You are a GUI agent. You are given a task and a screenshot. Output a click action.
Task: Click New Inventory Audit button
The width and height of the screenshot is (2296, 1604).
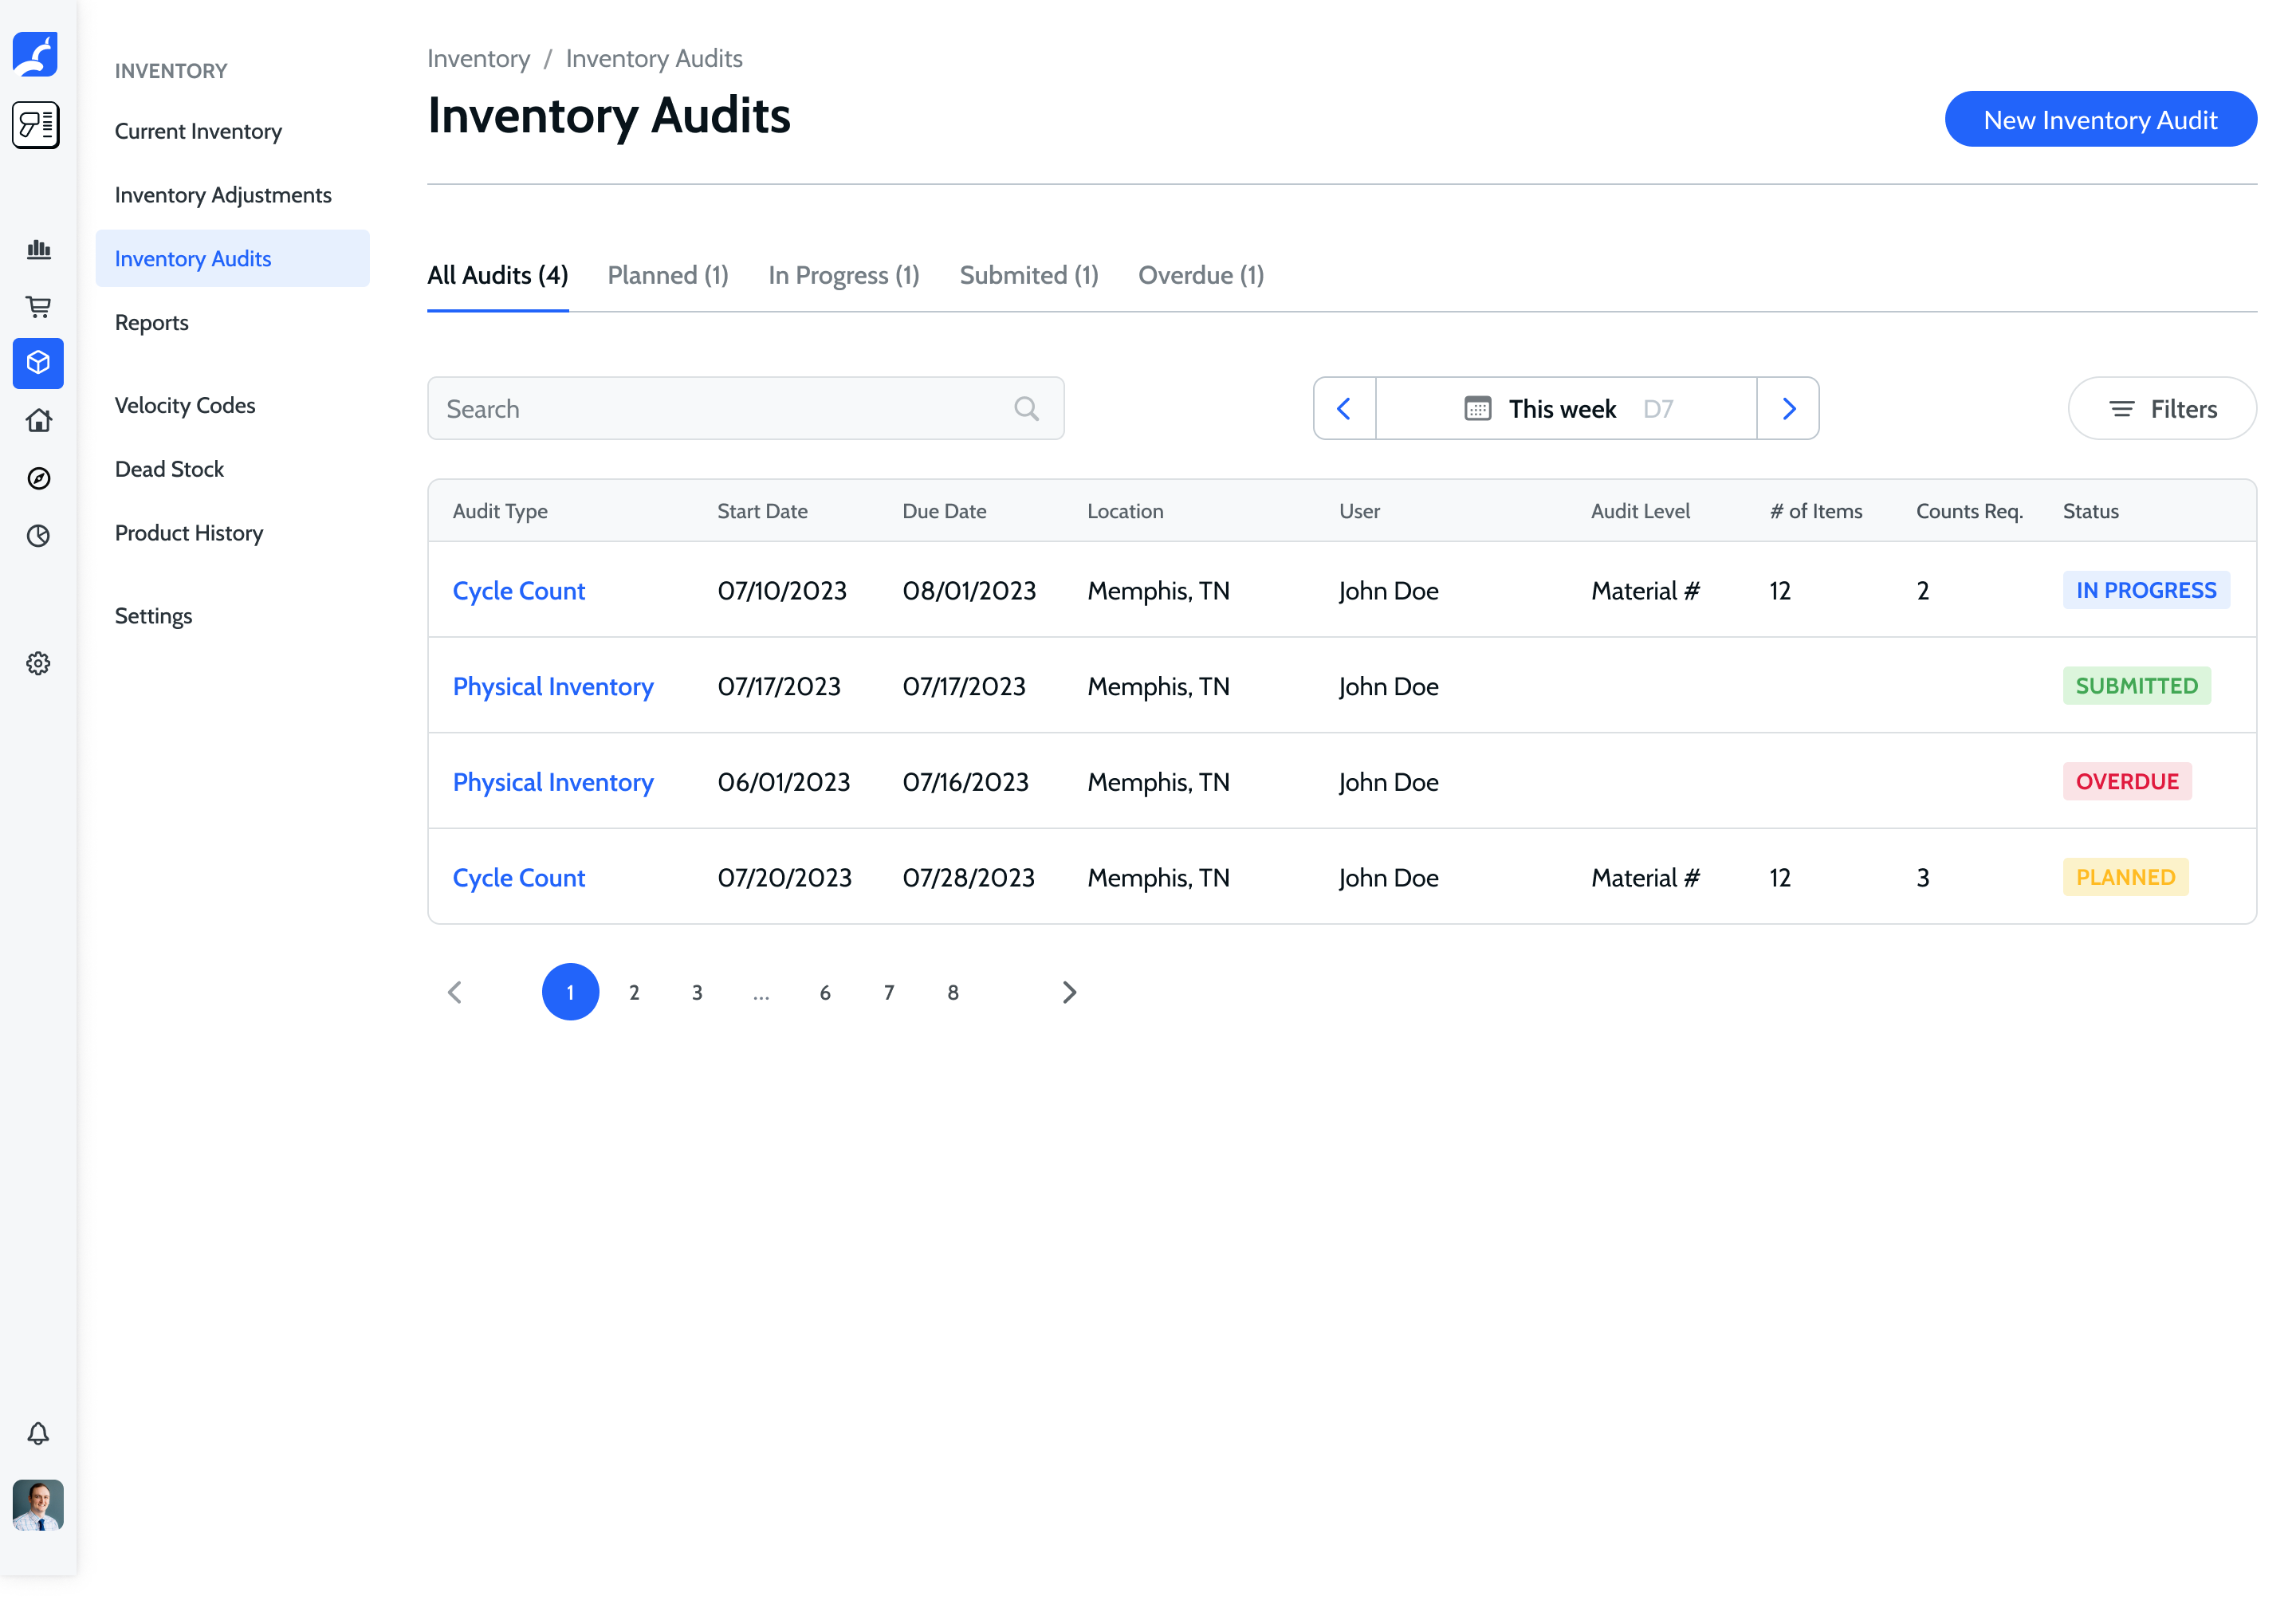(2099, 120)
